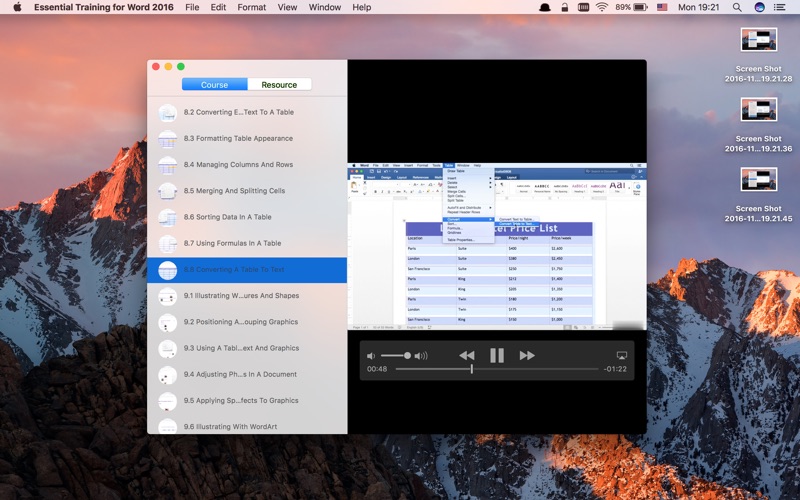Switch to the Course tab
Screen dimensions: 800x500
[x=214, y=85]
